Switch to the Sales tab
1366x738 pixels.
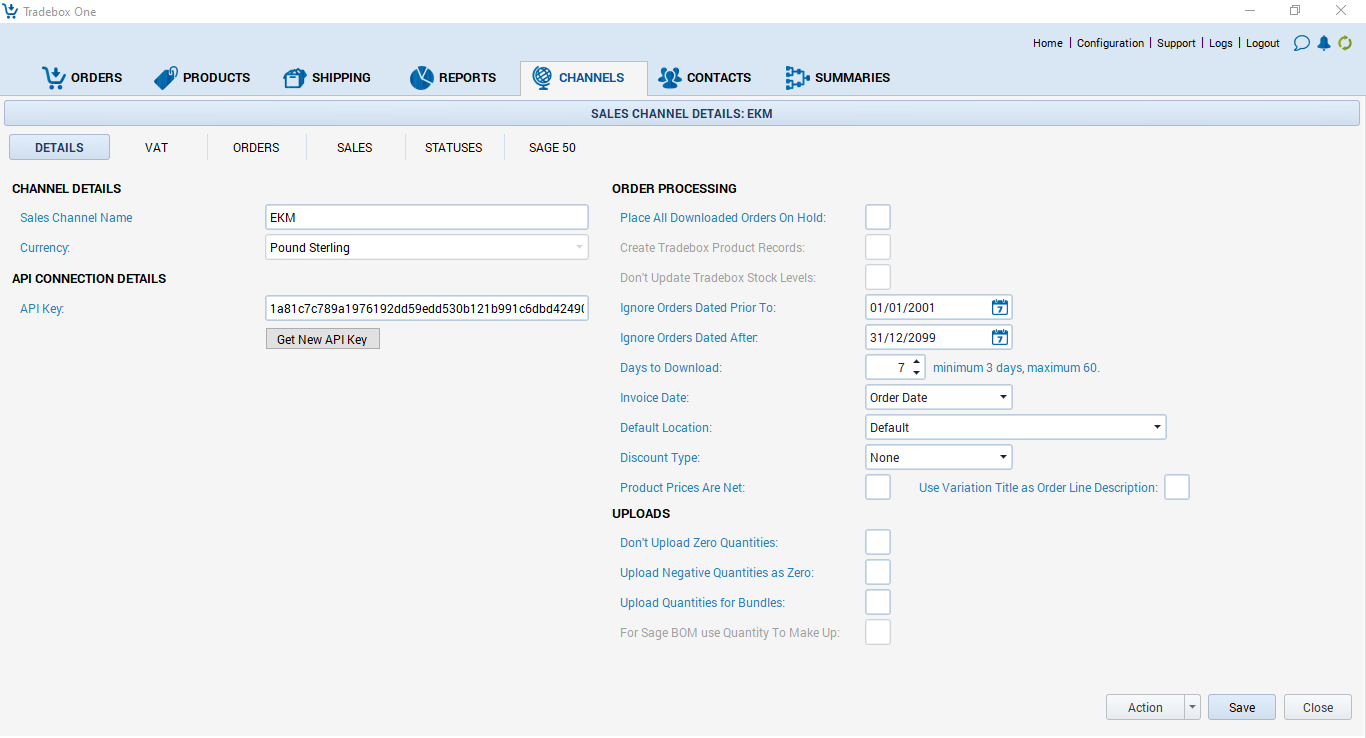click(x=354, y=147)
